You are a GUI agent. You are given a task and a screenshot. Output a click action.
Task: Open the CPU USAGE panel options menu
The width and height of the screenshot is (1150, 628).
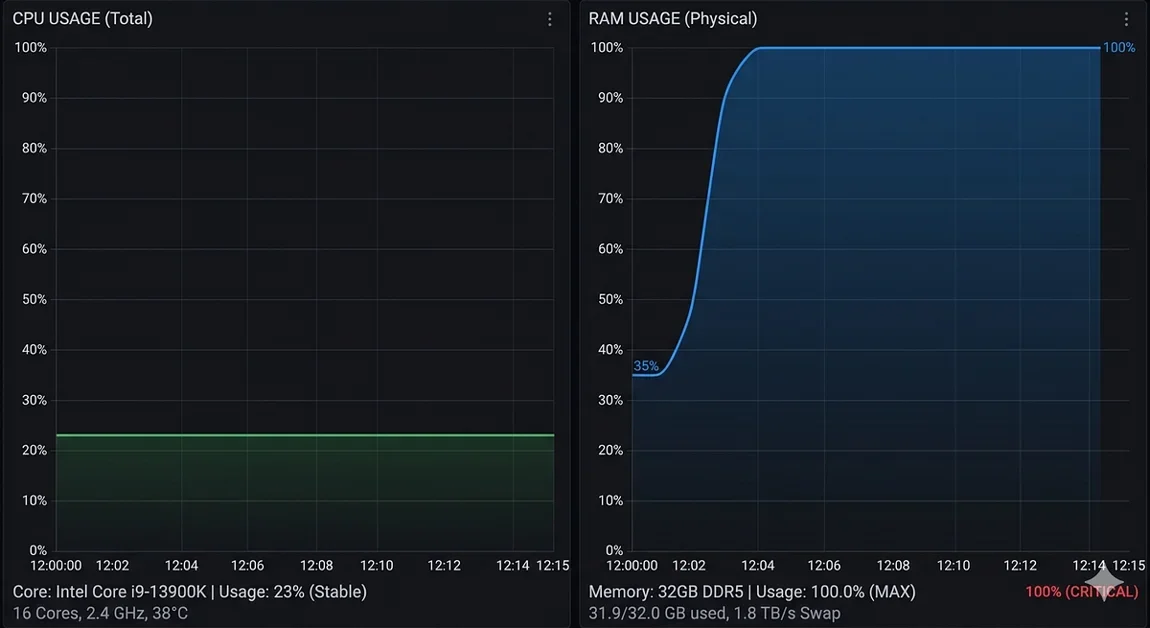click(549, 19)
